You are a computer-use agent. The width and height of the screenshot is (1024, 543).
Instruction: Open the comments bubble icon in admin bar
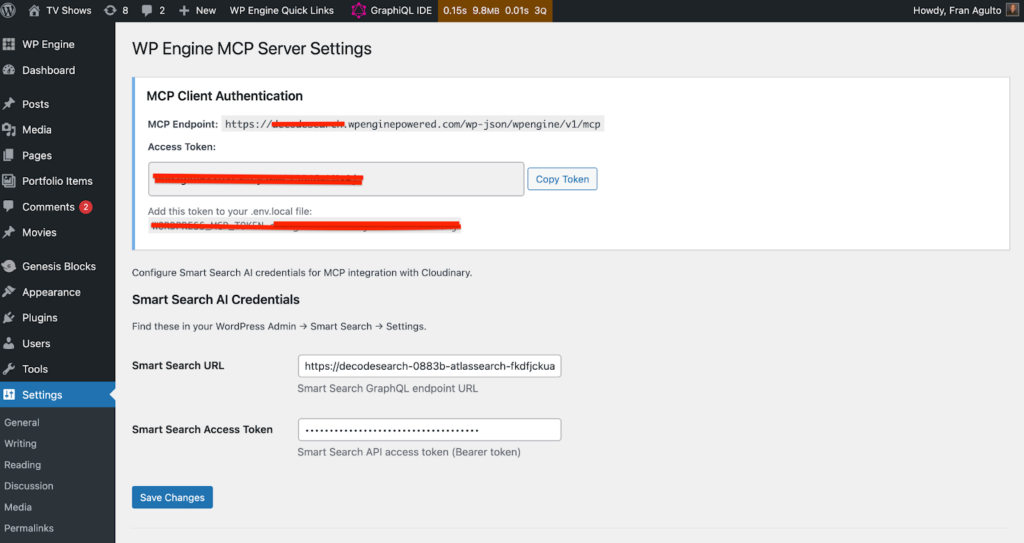coord(147,10)
